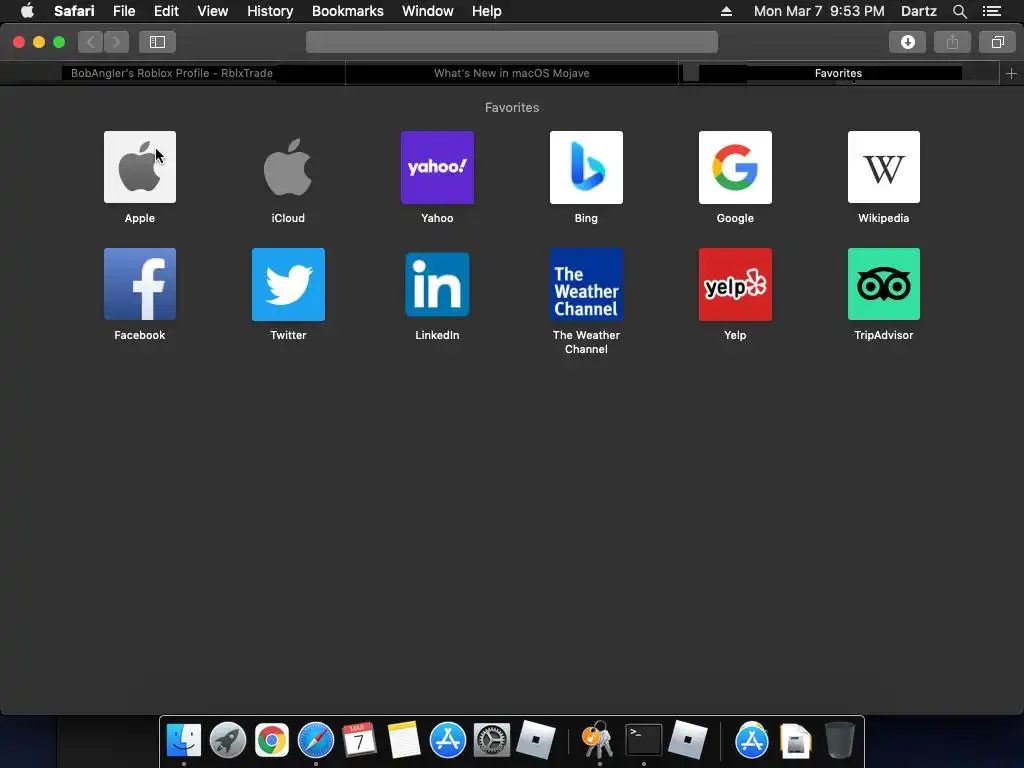The height and width of the screenshot is (768, 1024).
Task: Close the Safari window
Action: coord(19,42)
